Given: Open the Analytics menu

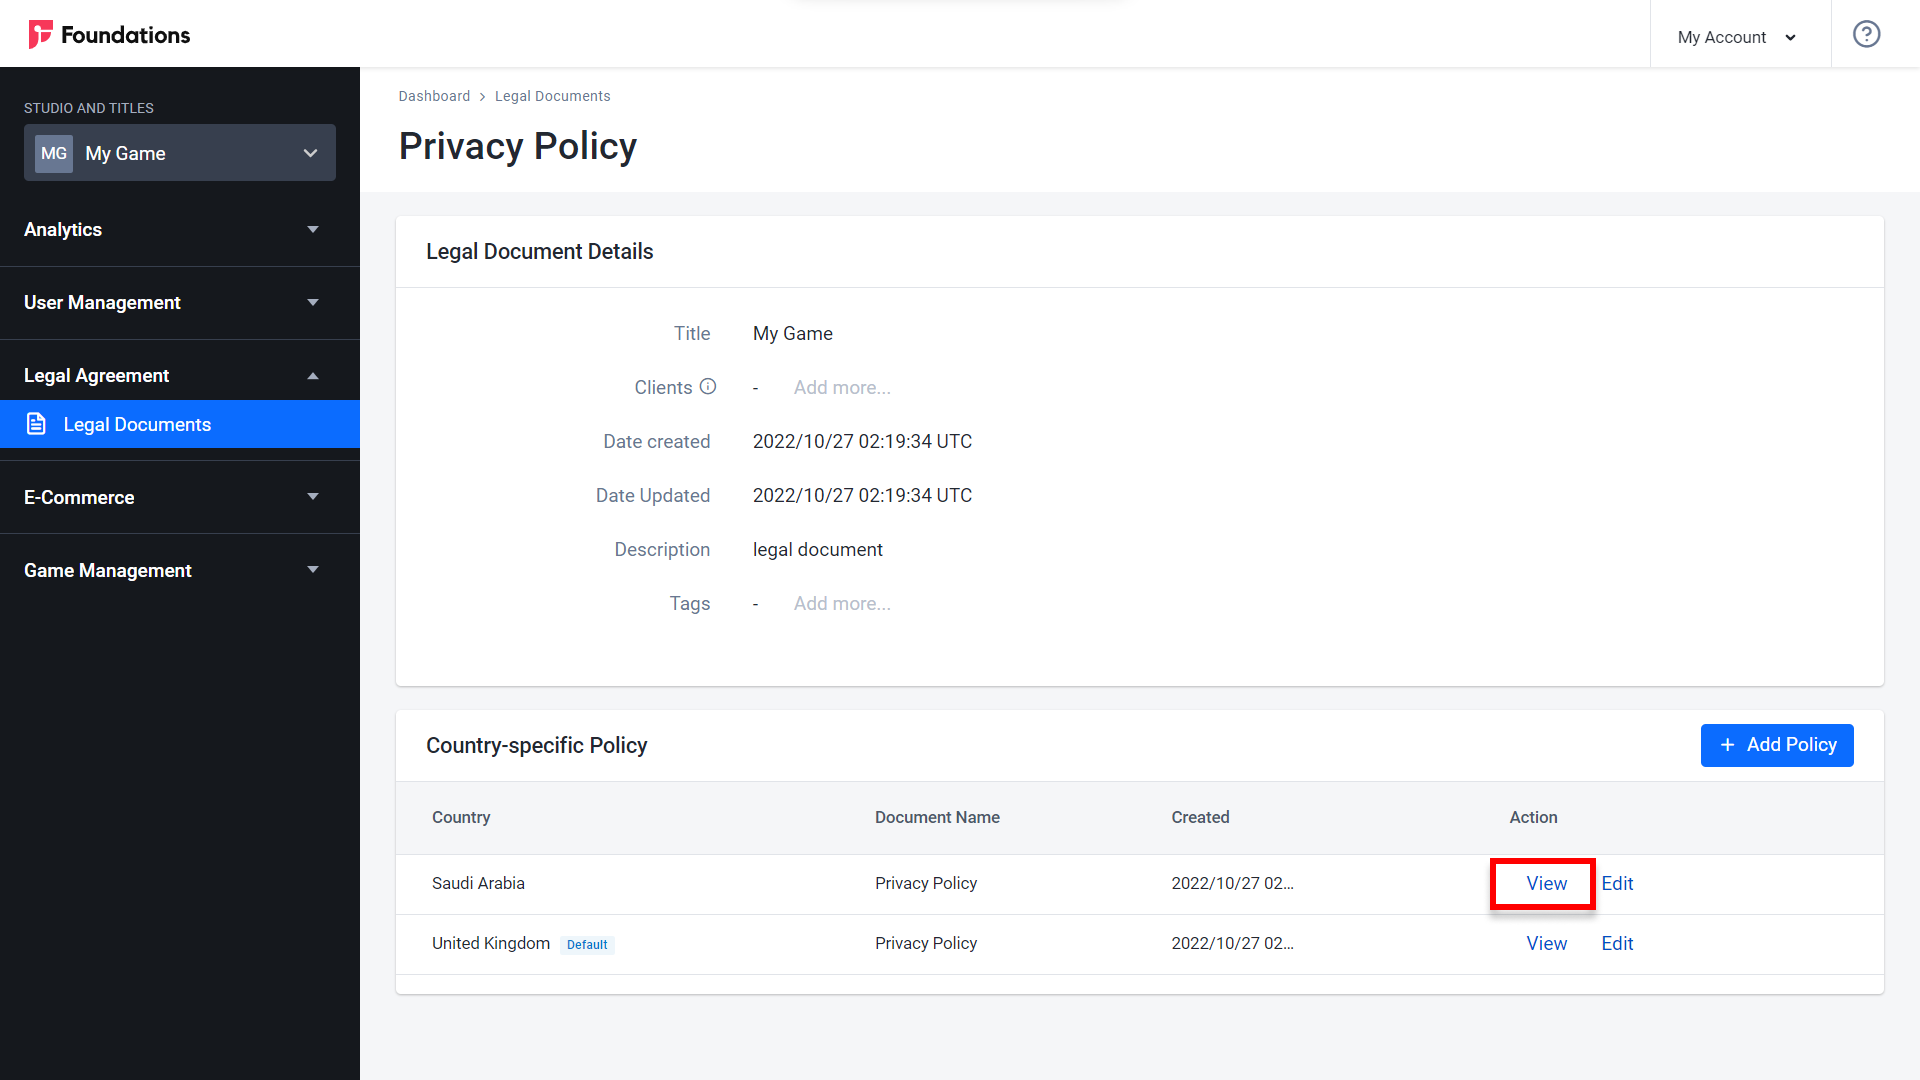Looking at the screenshot, I should click(169, 229).
